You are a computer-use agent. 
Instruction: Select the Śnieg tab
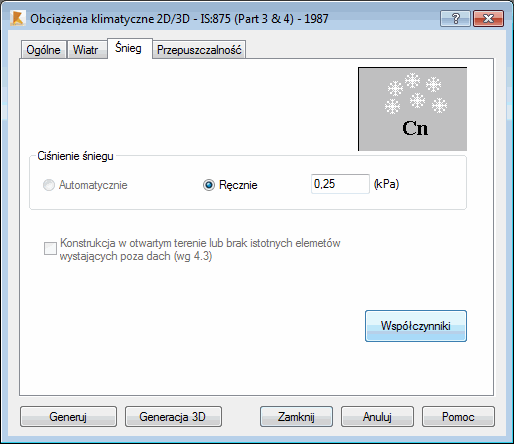click(x=129, y=48)
